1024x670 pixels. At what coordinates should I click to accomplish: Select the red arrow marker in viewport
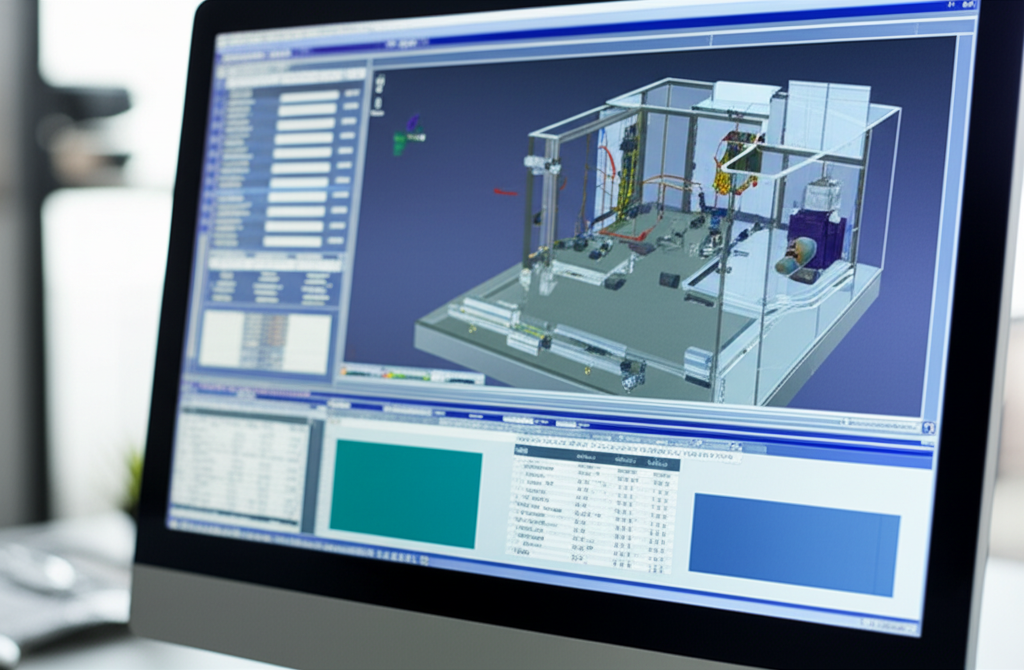506,191
